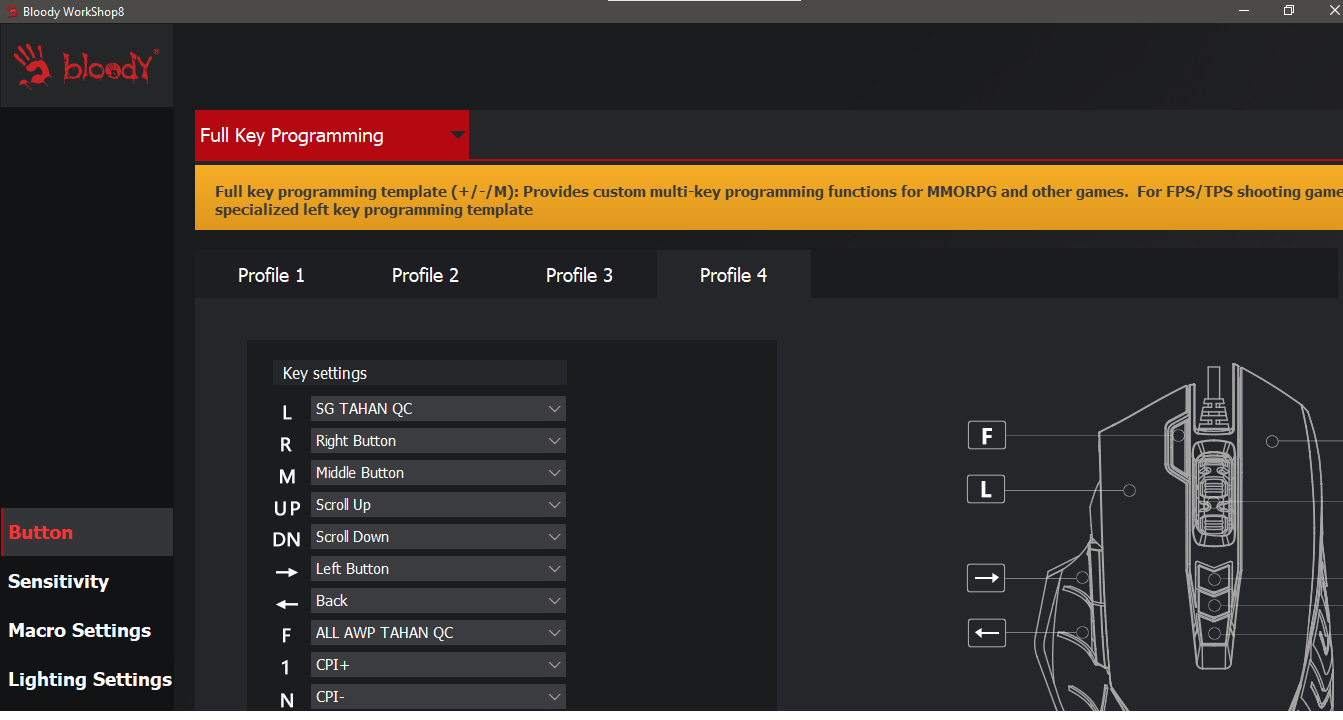Open the Full Key Programming template dropdown
The image size is (1343, 720).
331,135
